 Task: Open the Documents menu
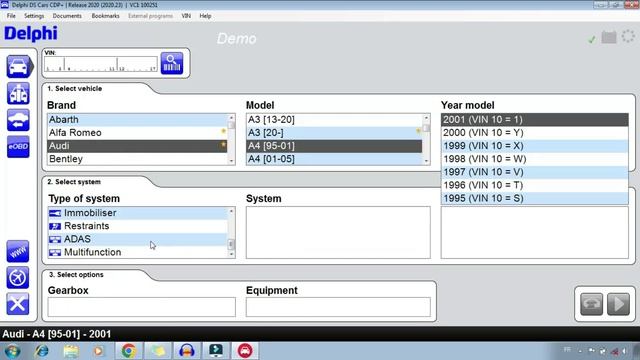pos(67,16)
